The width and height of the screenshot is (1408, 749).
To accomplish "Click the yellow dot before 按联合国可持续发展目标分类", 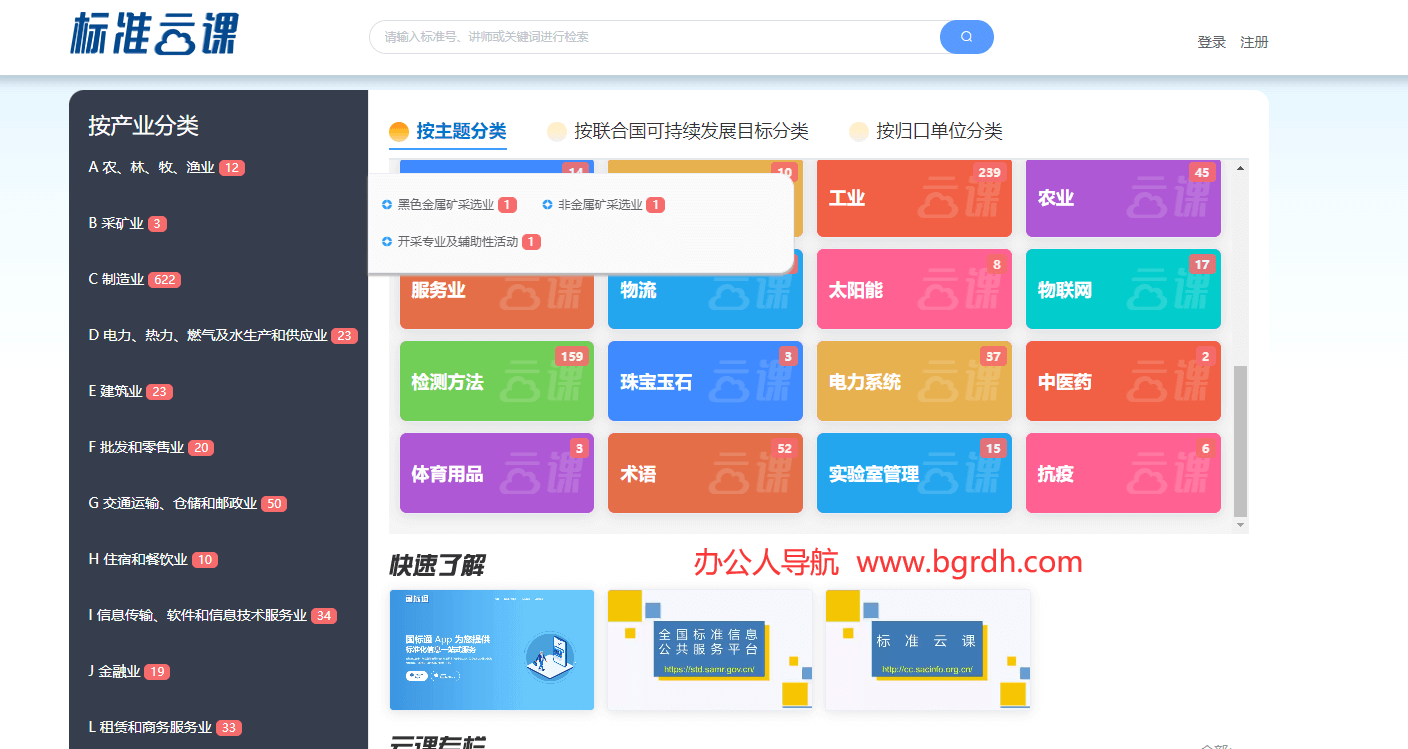I will click(556, 131).
